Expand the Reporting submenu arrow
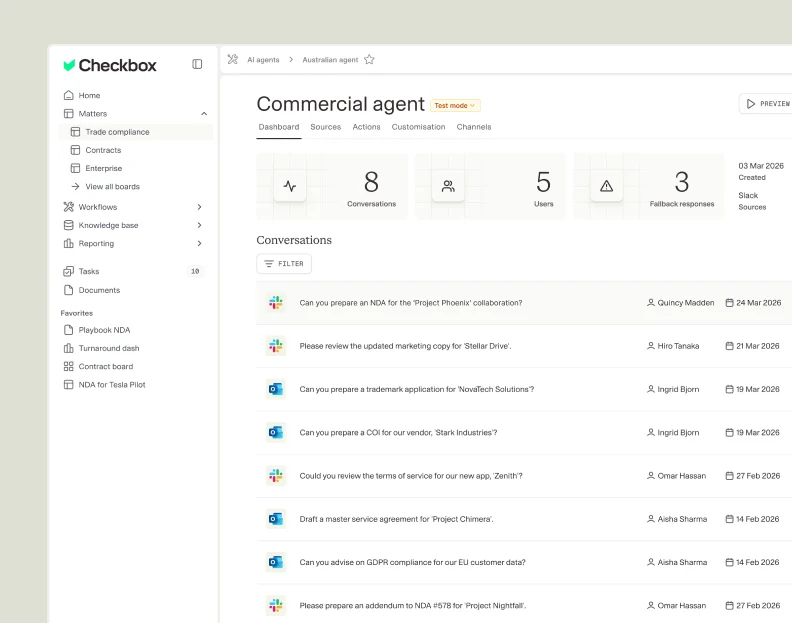Viewport: 792px width, 623px height. coord(200,243)
